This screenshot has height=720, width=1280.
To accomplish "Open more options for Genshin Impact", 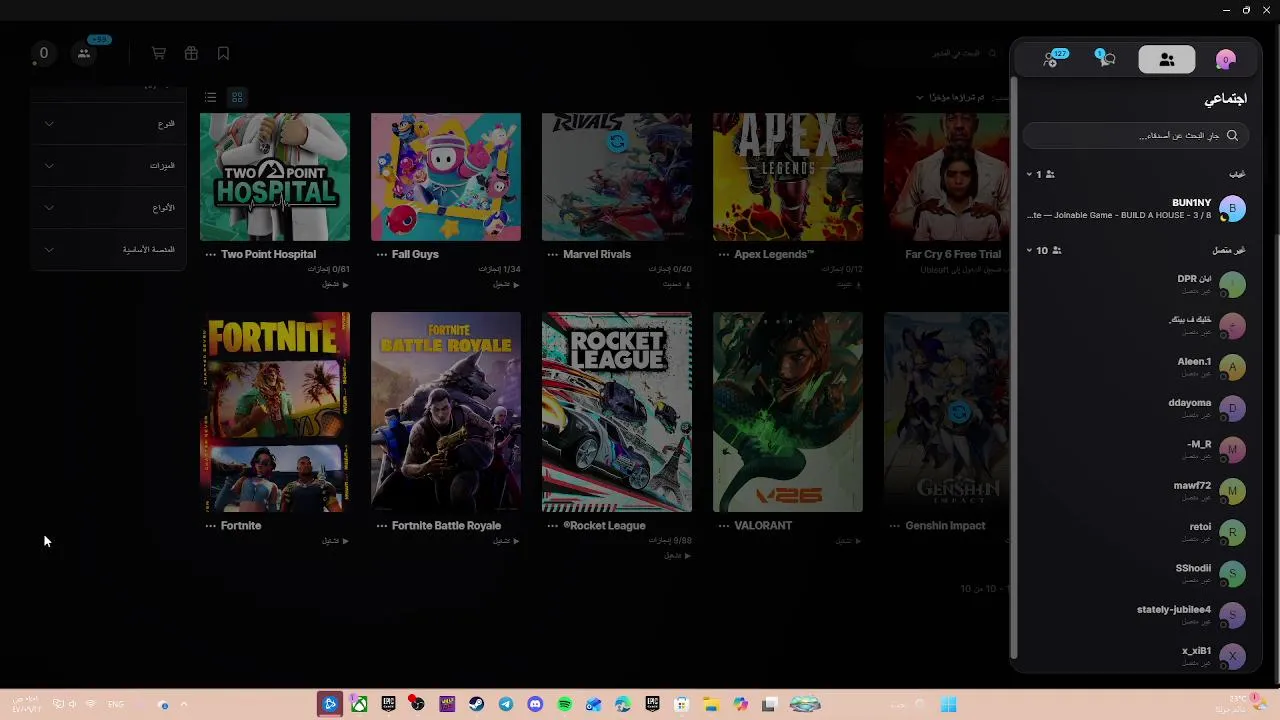I will [x=894, y=526].
